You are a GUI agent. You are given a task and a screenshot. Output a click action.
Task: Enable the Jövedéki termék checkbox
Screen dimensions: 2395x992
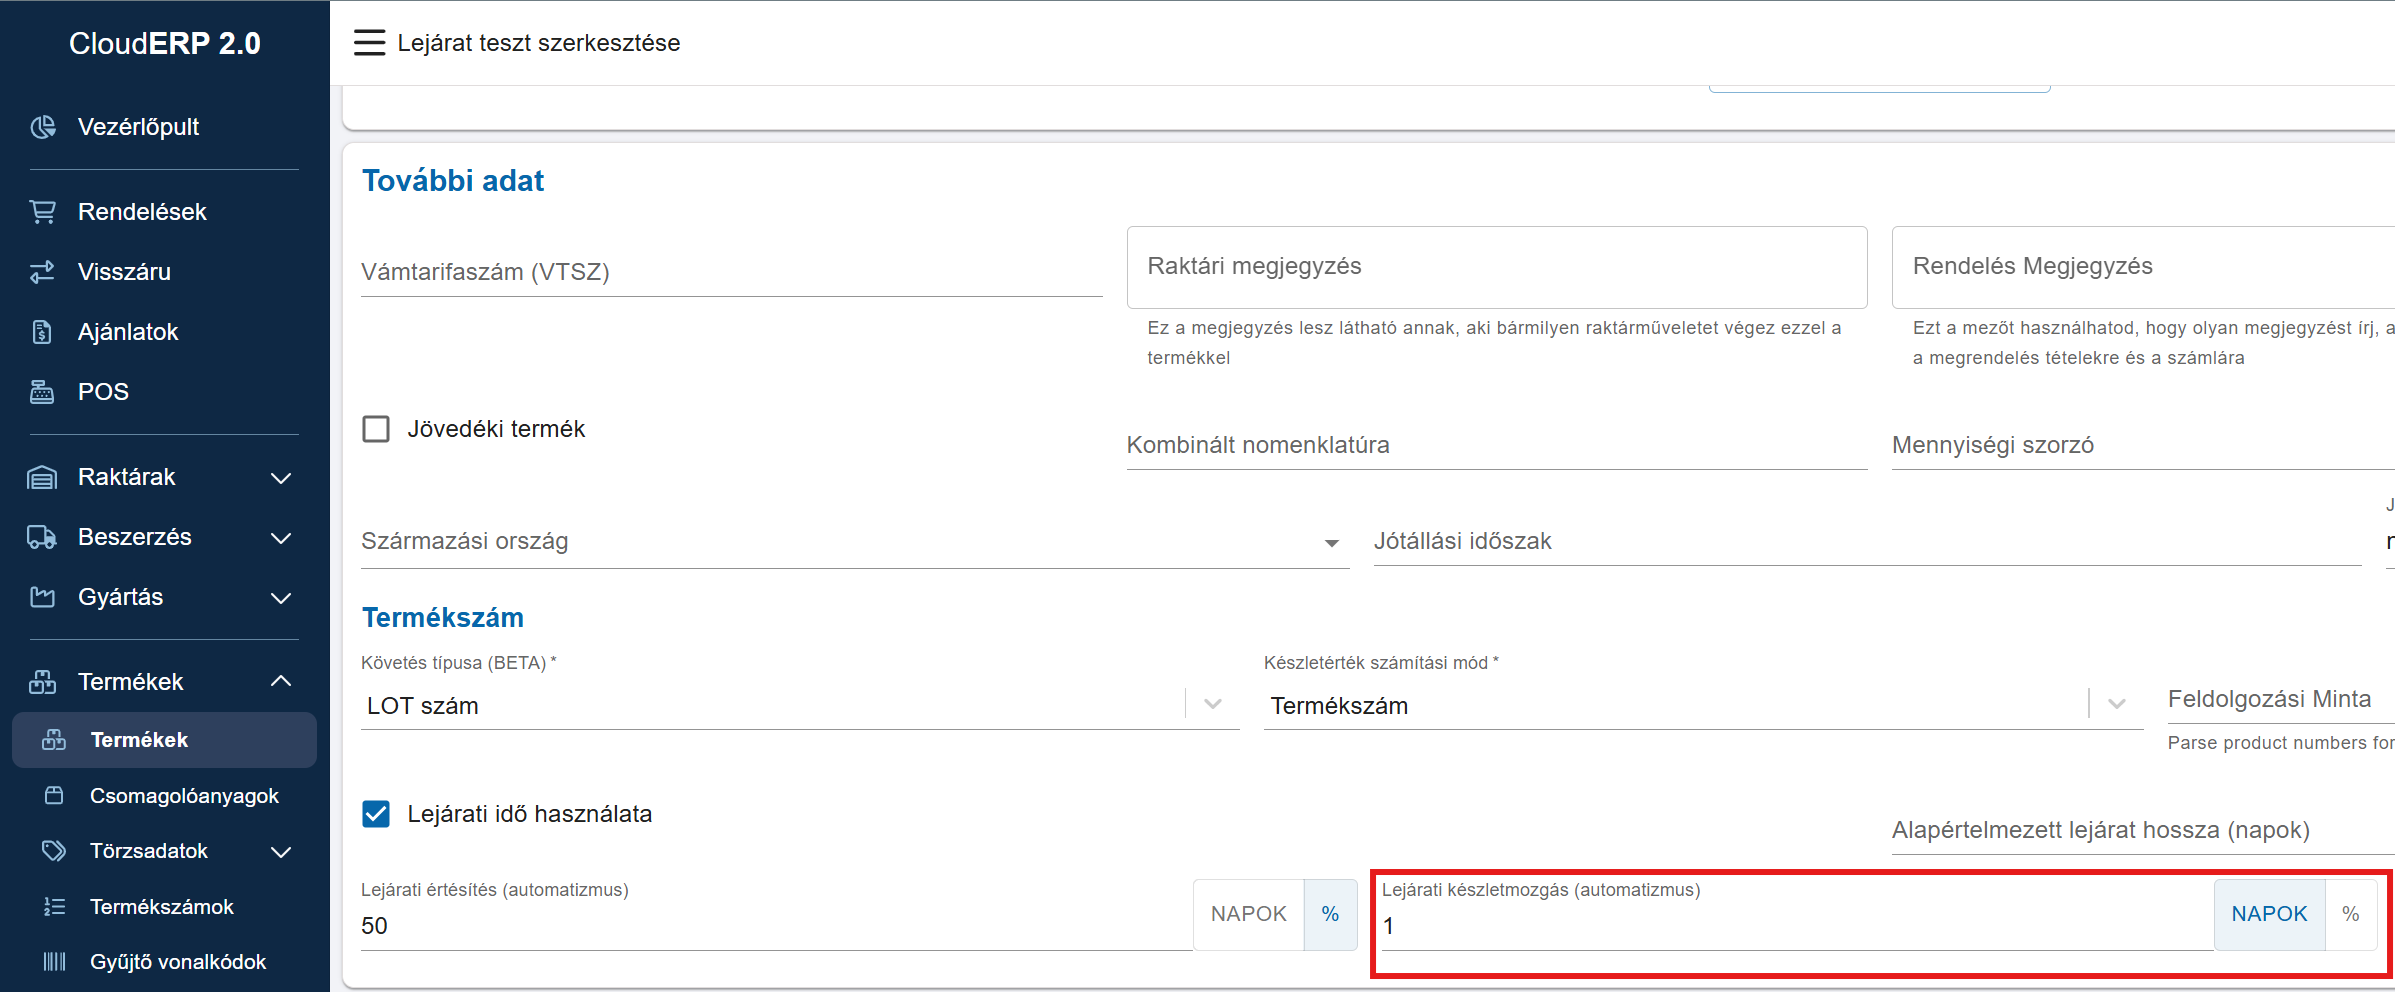[x=376, y=429]
